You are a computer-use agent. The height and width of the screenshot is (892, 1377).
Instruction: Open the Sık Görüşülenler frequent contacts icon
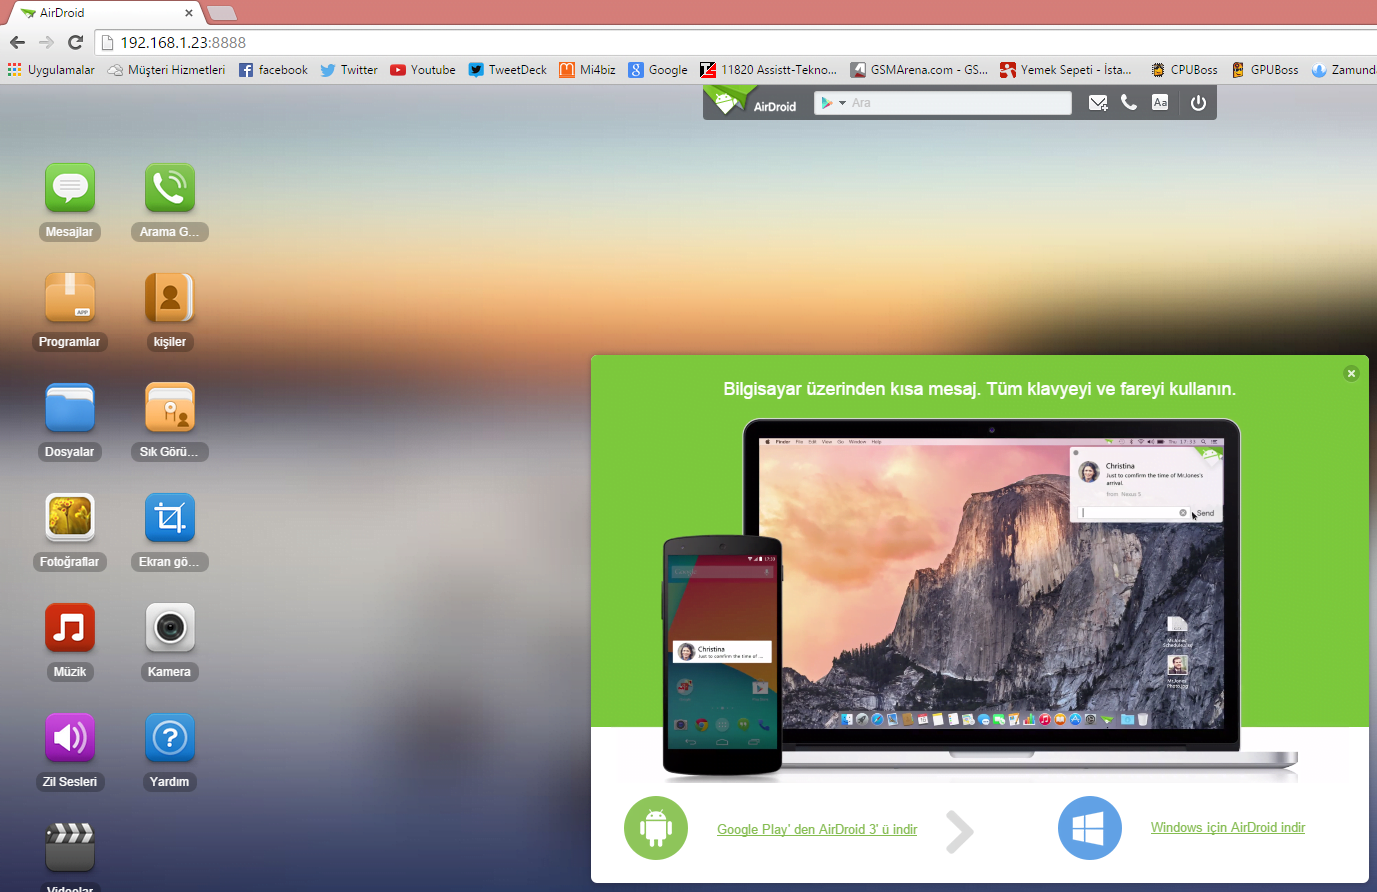170,408
